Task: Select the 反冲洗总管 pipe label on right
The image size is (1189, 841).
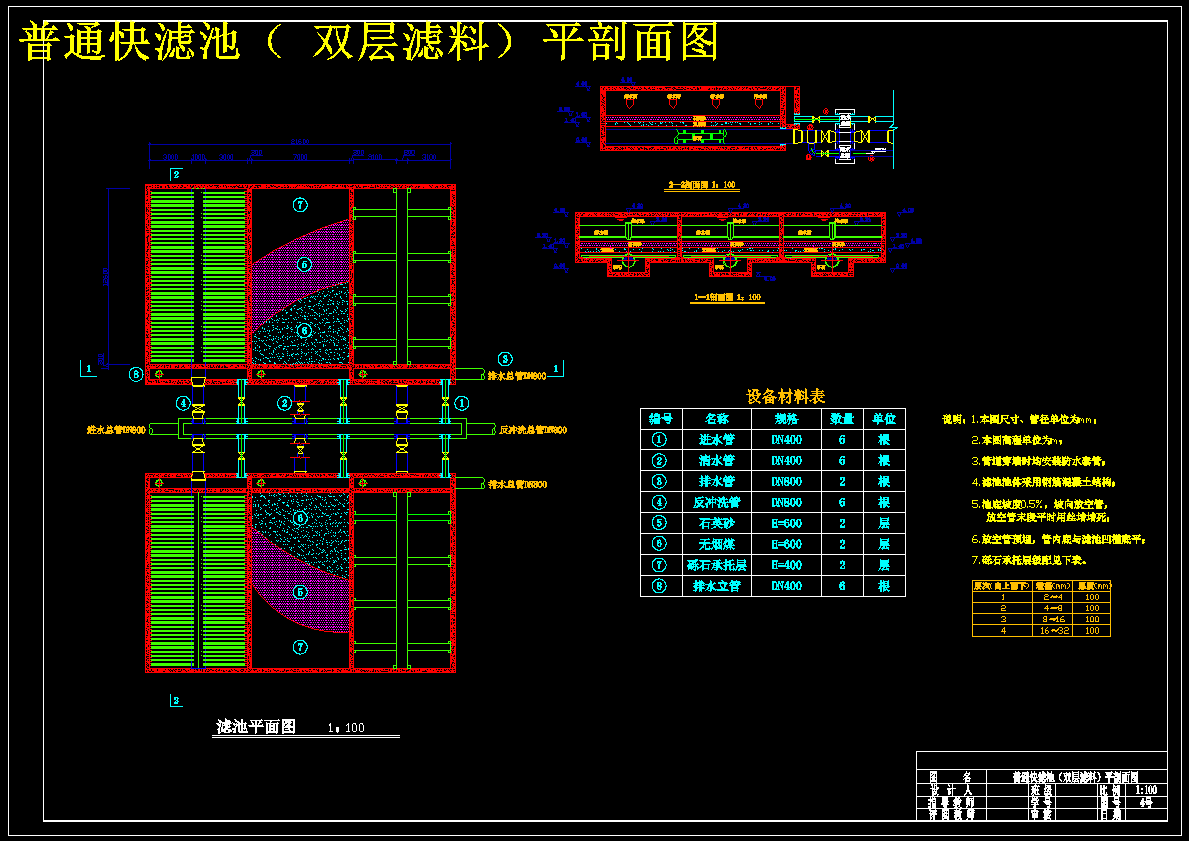Action: [533, 430]
